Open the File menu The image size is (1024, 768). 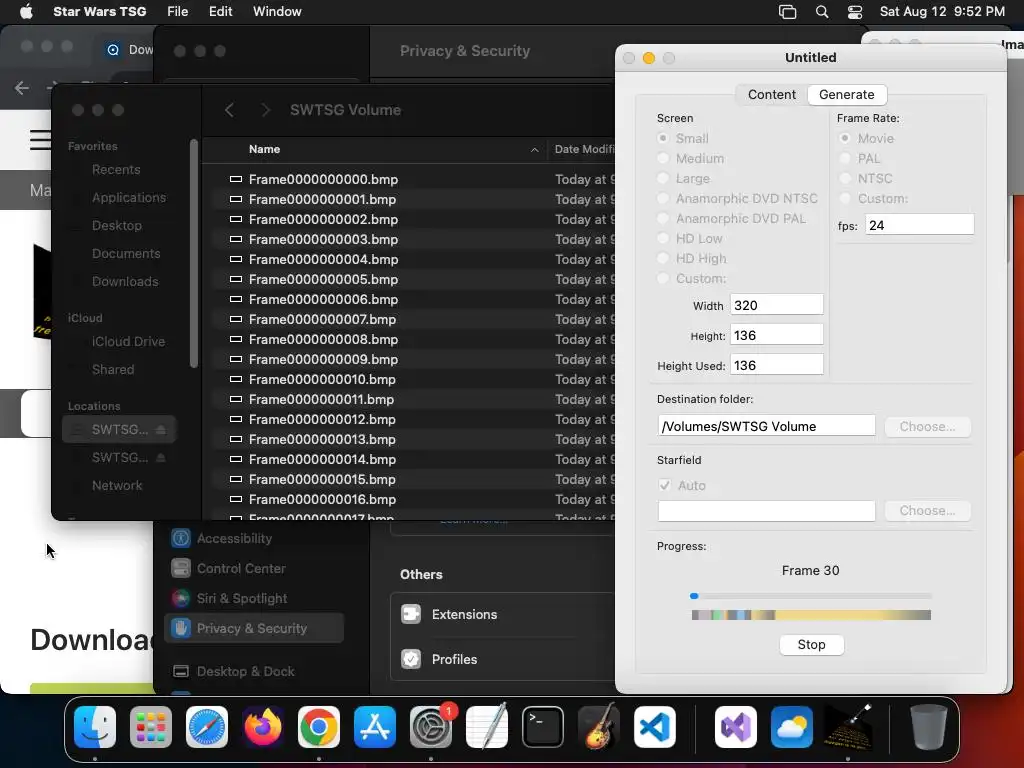click(x=178, y=12)
